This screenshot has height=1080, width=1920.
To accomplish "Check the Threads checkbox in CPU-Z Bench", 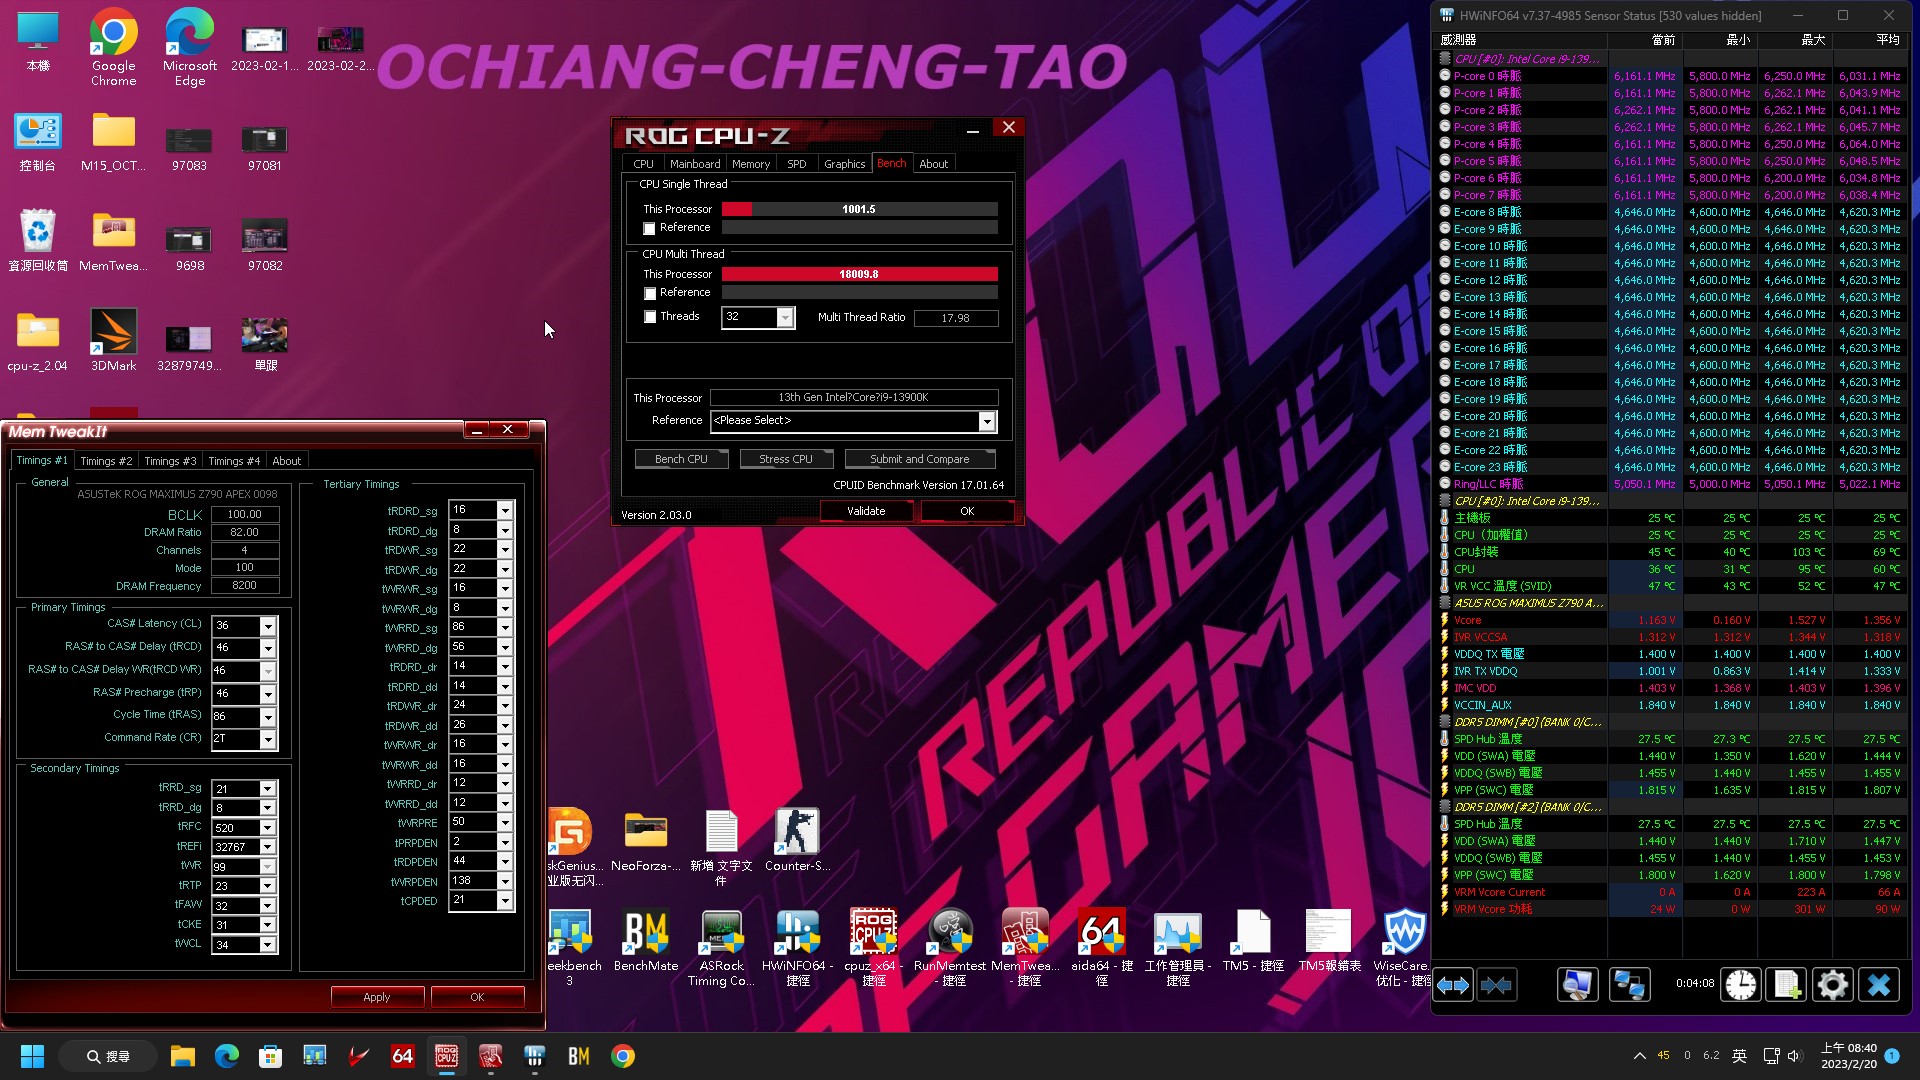I will [x=649, y=316].
